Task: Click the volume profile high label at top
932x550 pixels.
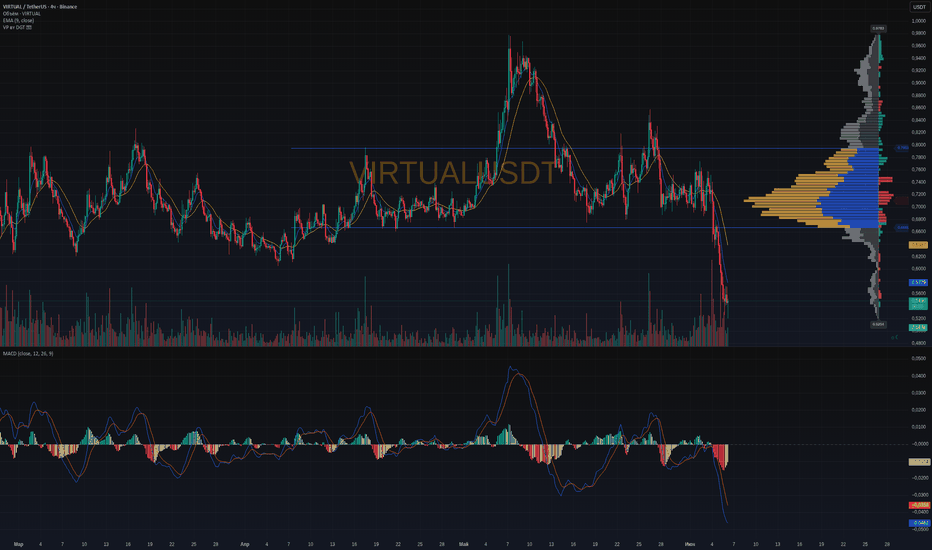Action: click(878, 29)
